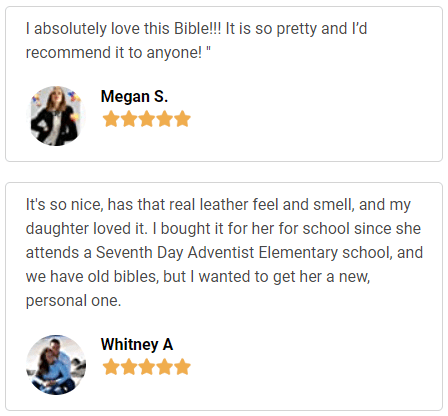This screenshot has height=416, width=448.
Task: Click first star in Megan S. rating
Action: [x=111, y=119]
